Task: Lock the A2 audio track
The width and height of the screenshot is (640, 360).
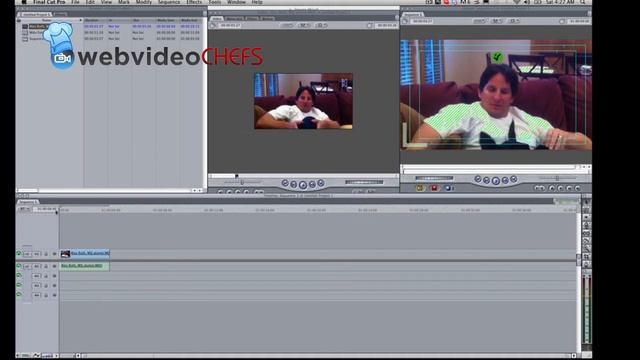Action: click(46, 276)
